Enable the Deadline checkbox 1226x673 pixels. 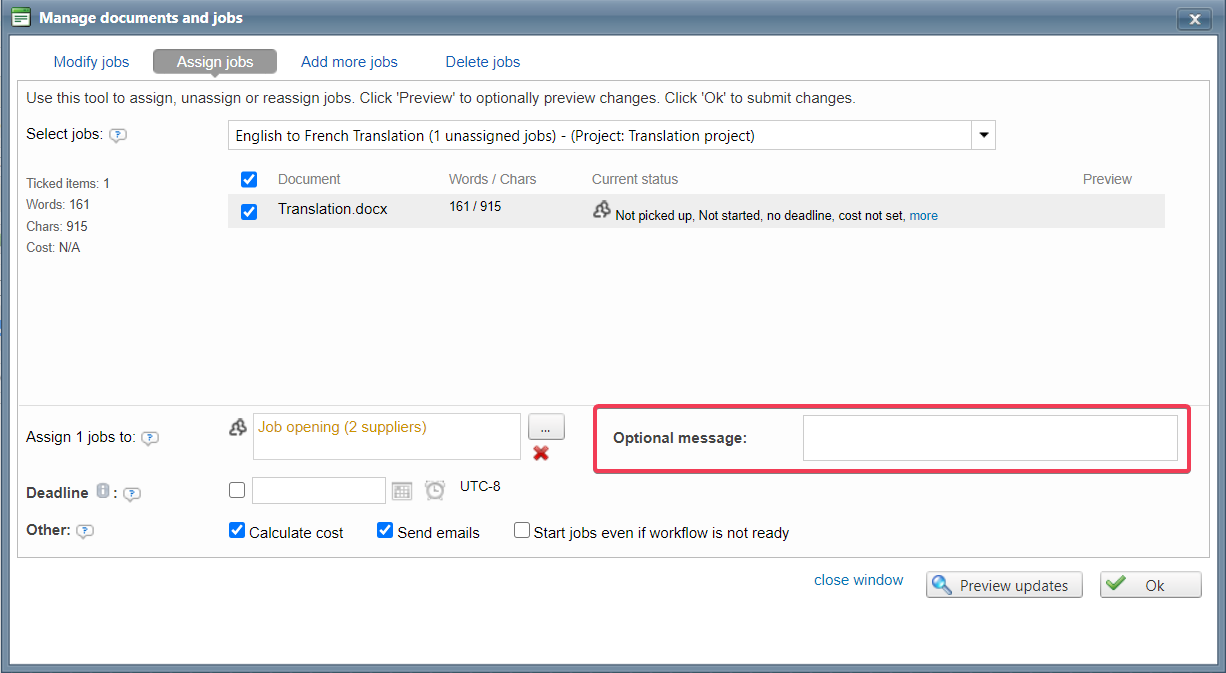[x=237, y=490]
